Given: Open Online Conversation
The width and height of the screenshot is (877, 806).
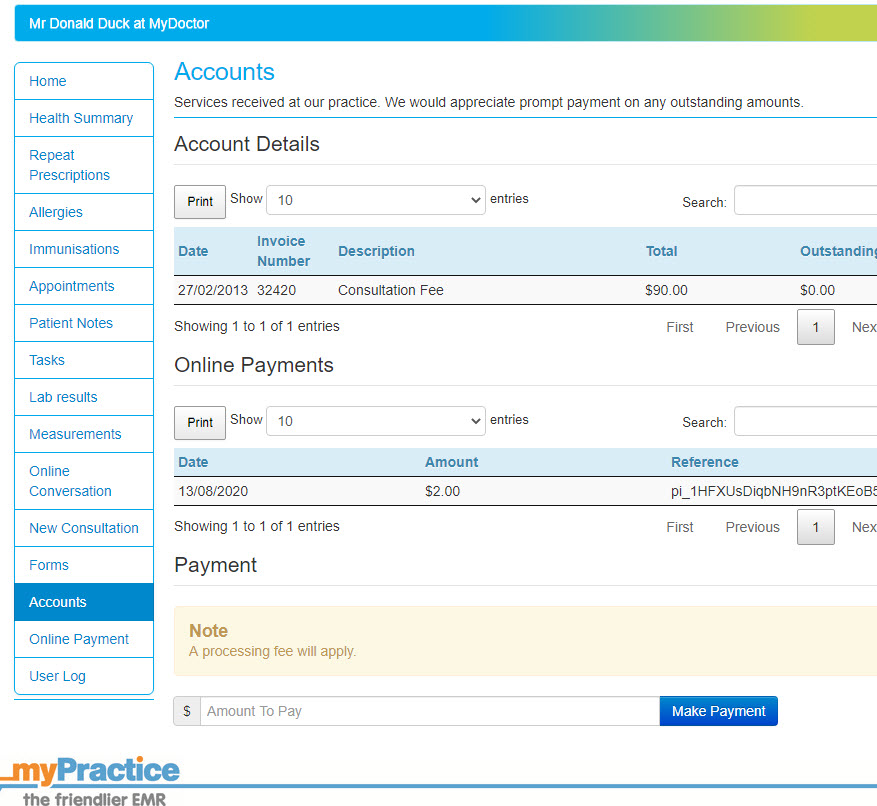Looking at the screenshot, I should click(x=84, y=481).
